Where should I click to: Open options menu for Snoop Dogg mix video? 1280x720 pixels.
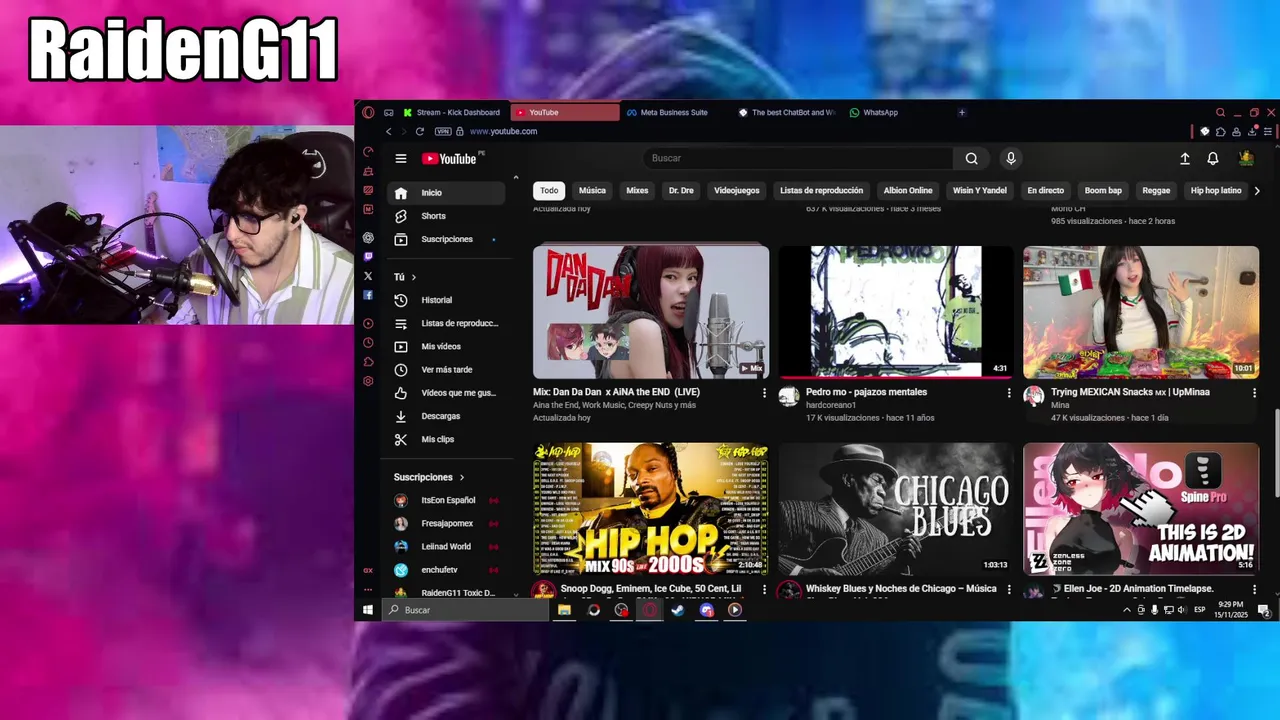pos(764,590)
